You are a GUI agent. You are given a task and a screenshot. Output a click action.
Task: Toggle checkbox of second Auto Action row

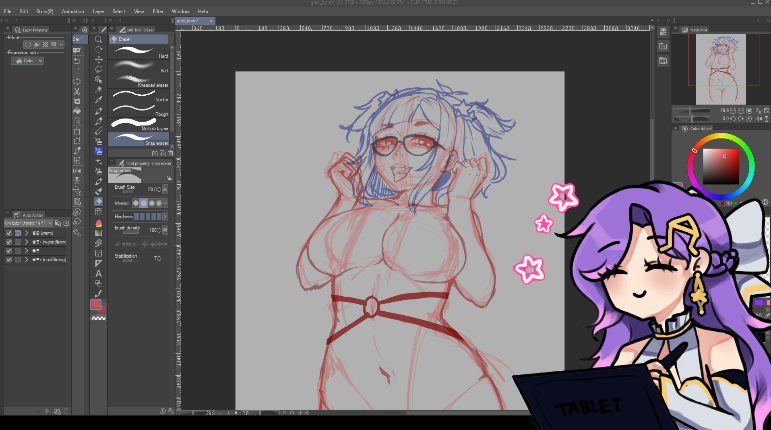(x=9, y=242)
